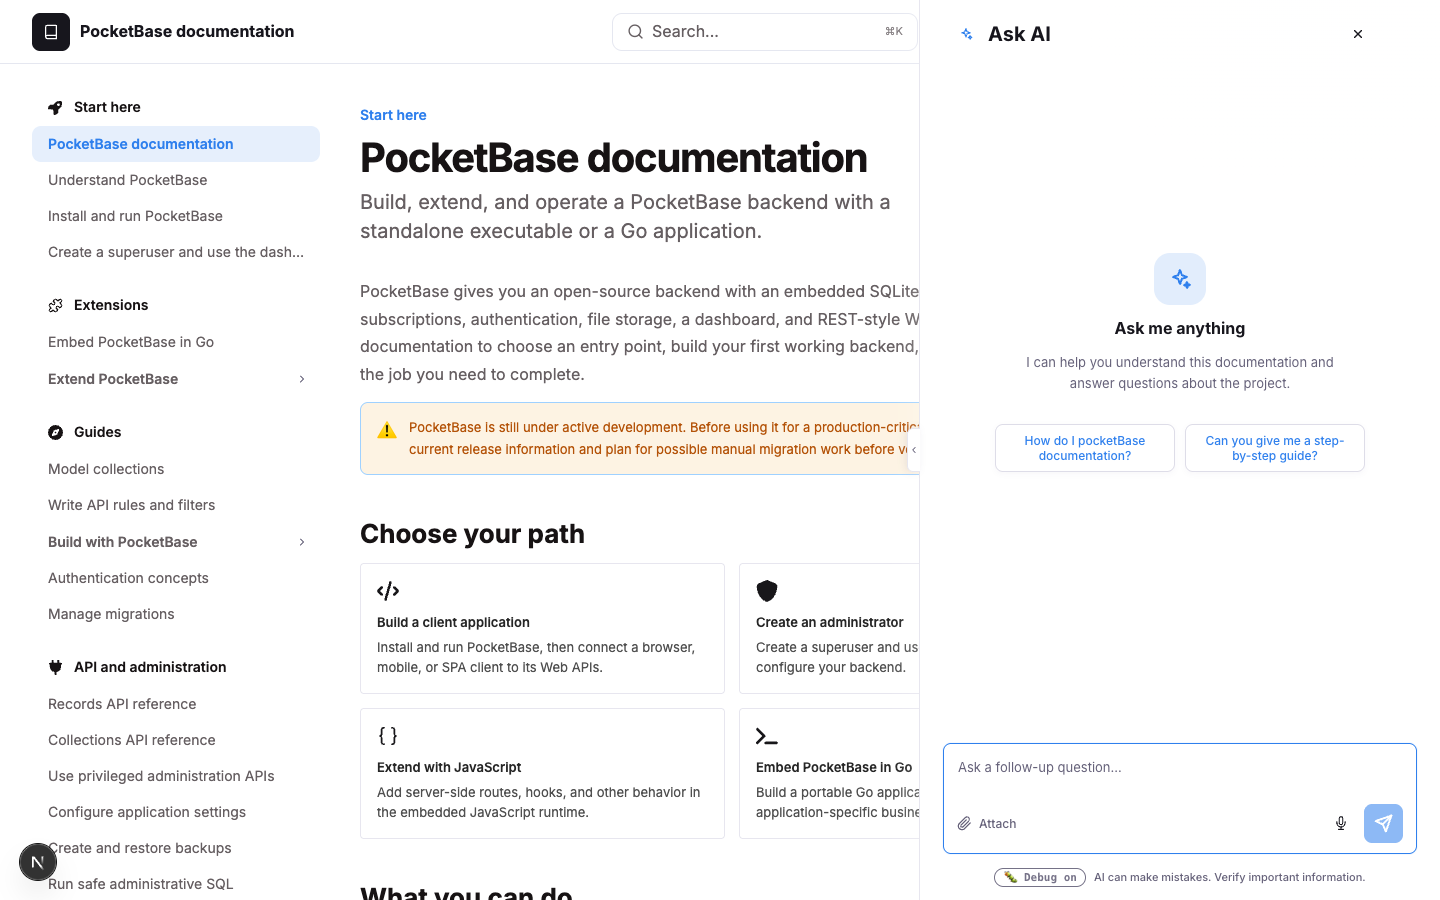Open Understand PocketBase in sidebar

[176, 180]
